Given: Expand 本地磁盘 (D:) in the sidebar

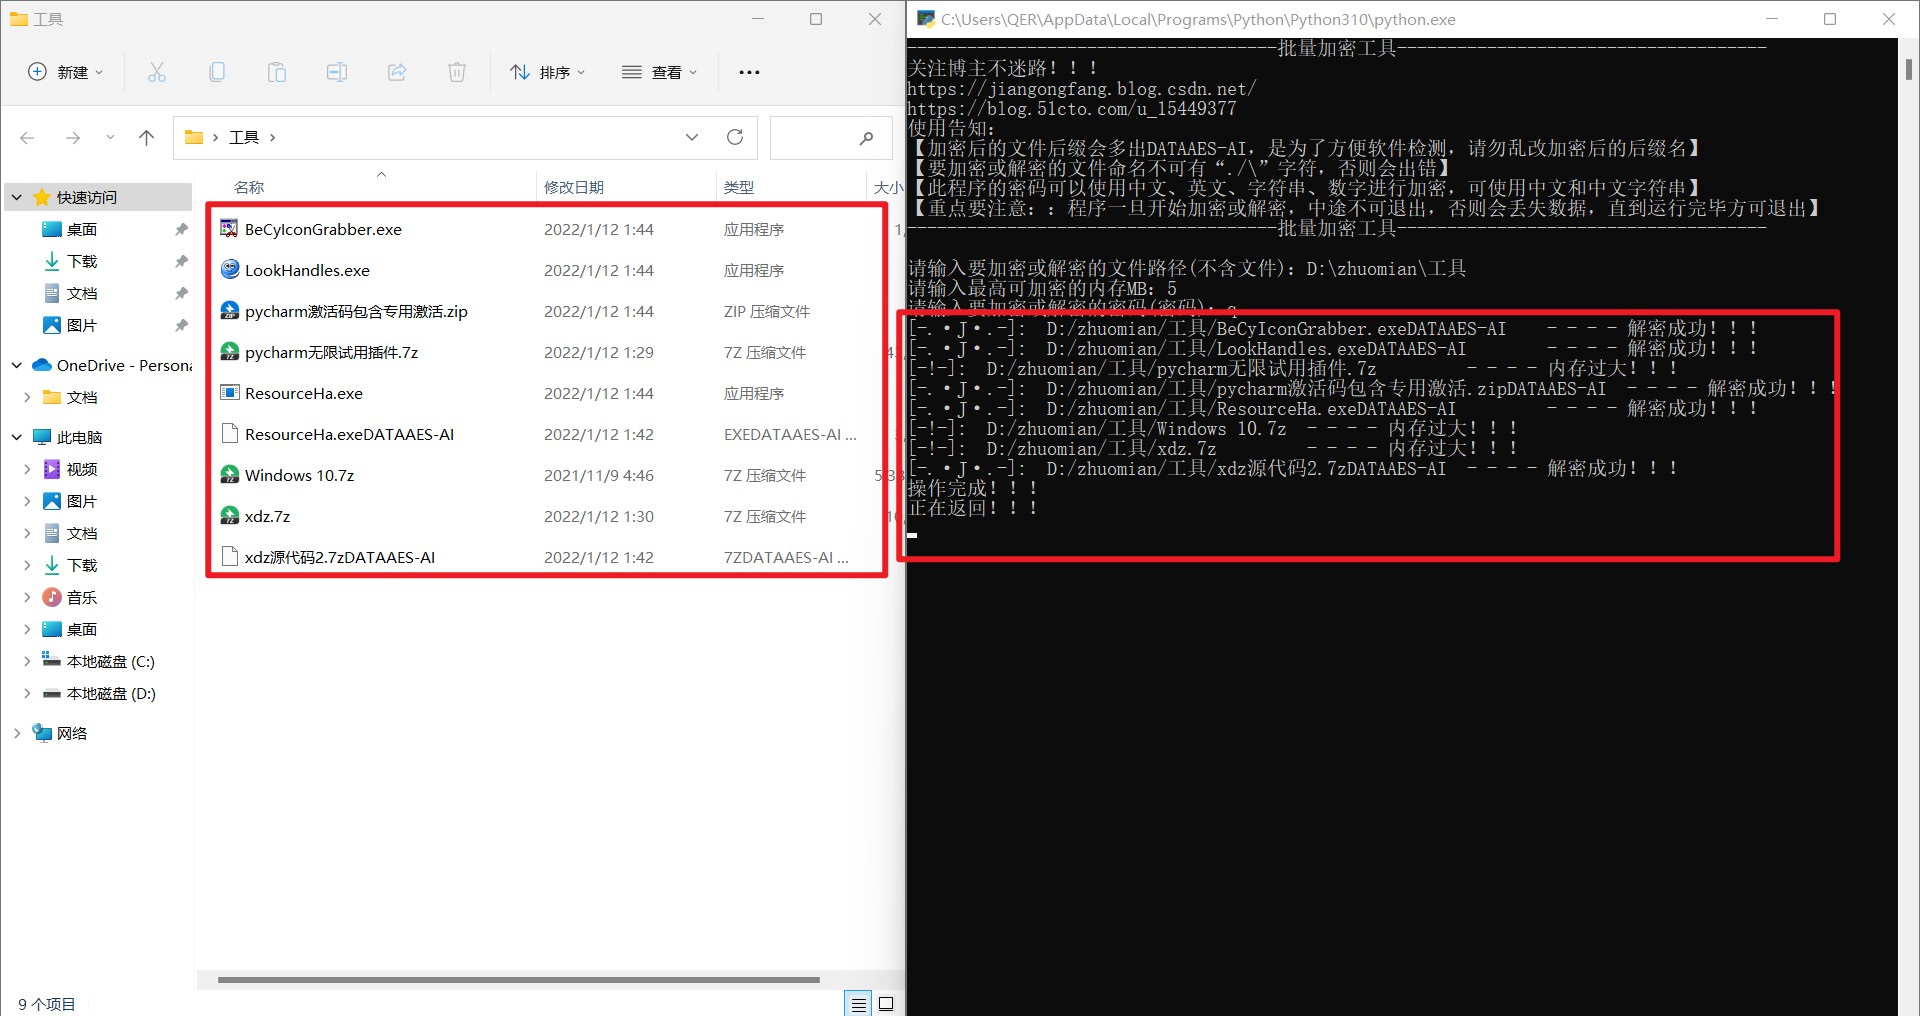Looking at the screenshot, I should (x=27, y=693).
